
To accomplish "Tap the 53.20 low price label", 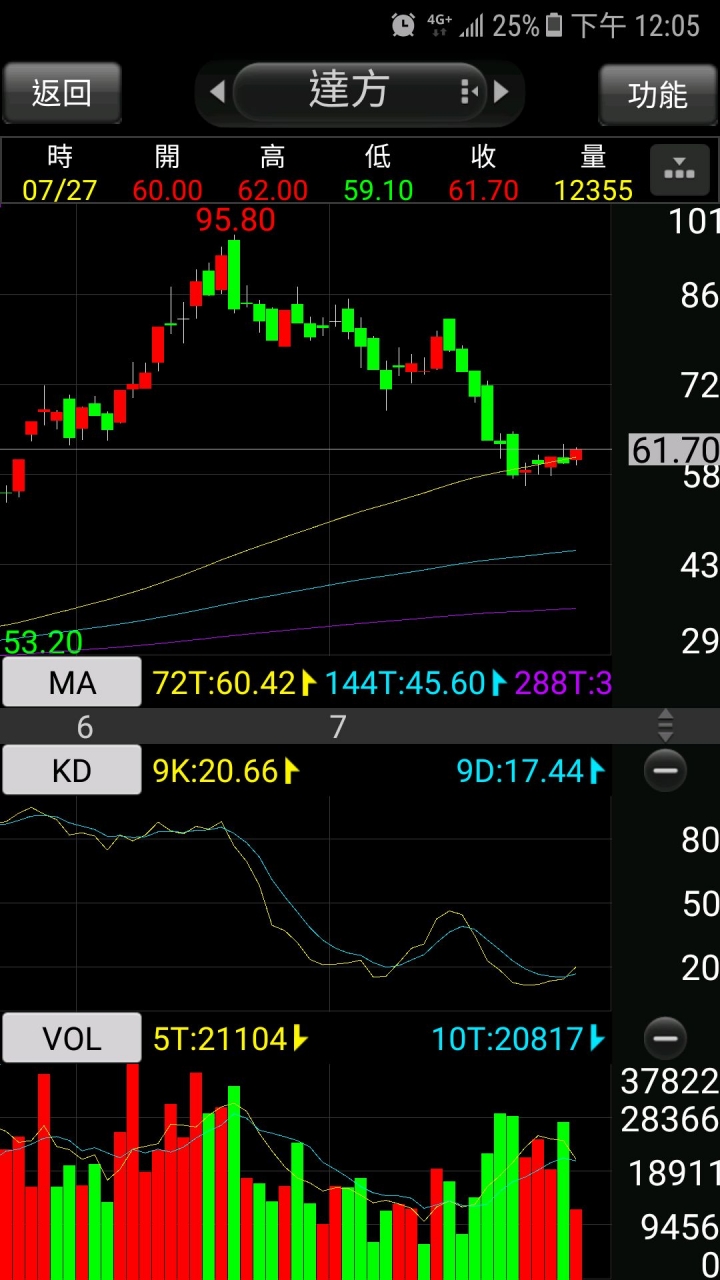I will [42, 641].
